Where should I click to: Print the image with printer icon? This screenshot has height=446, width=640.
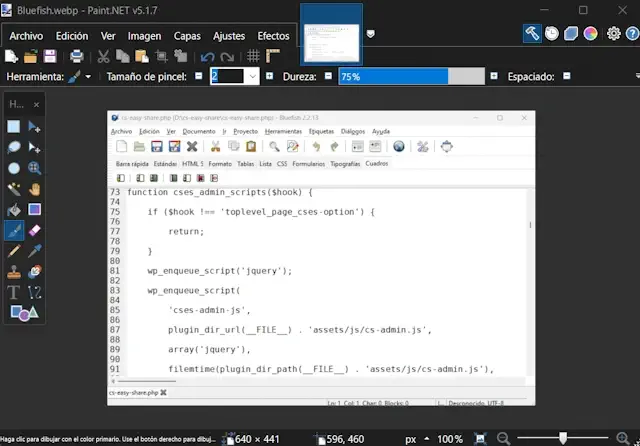(x=76, y=56)
